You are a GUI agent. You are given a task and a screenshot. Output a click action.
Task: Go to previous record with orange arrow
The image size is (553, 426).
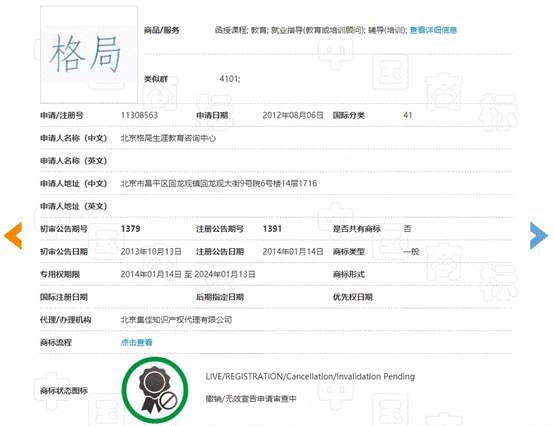[13, 236]
